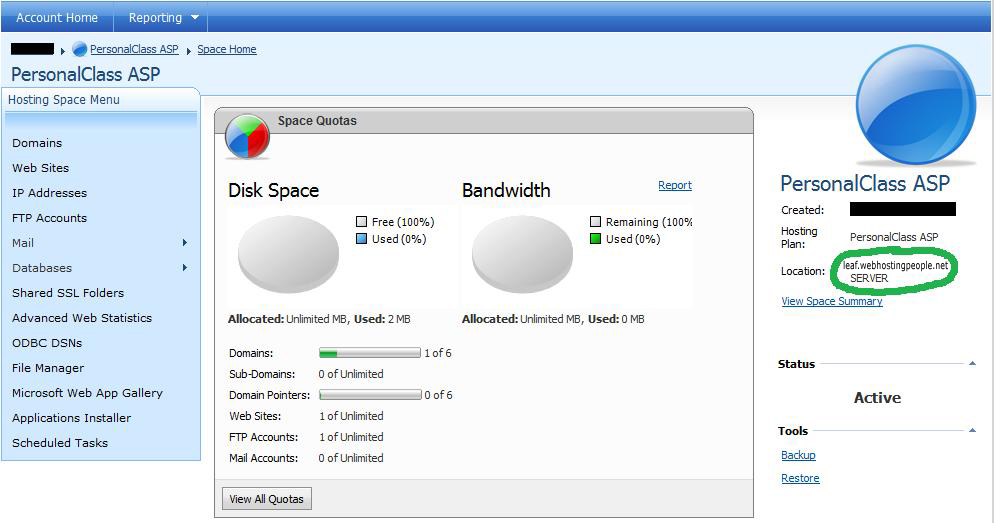Click the Bandwidth heading
The image size is (994, 523).
coord(506,190)
